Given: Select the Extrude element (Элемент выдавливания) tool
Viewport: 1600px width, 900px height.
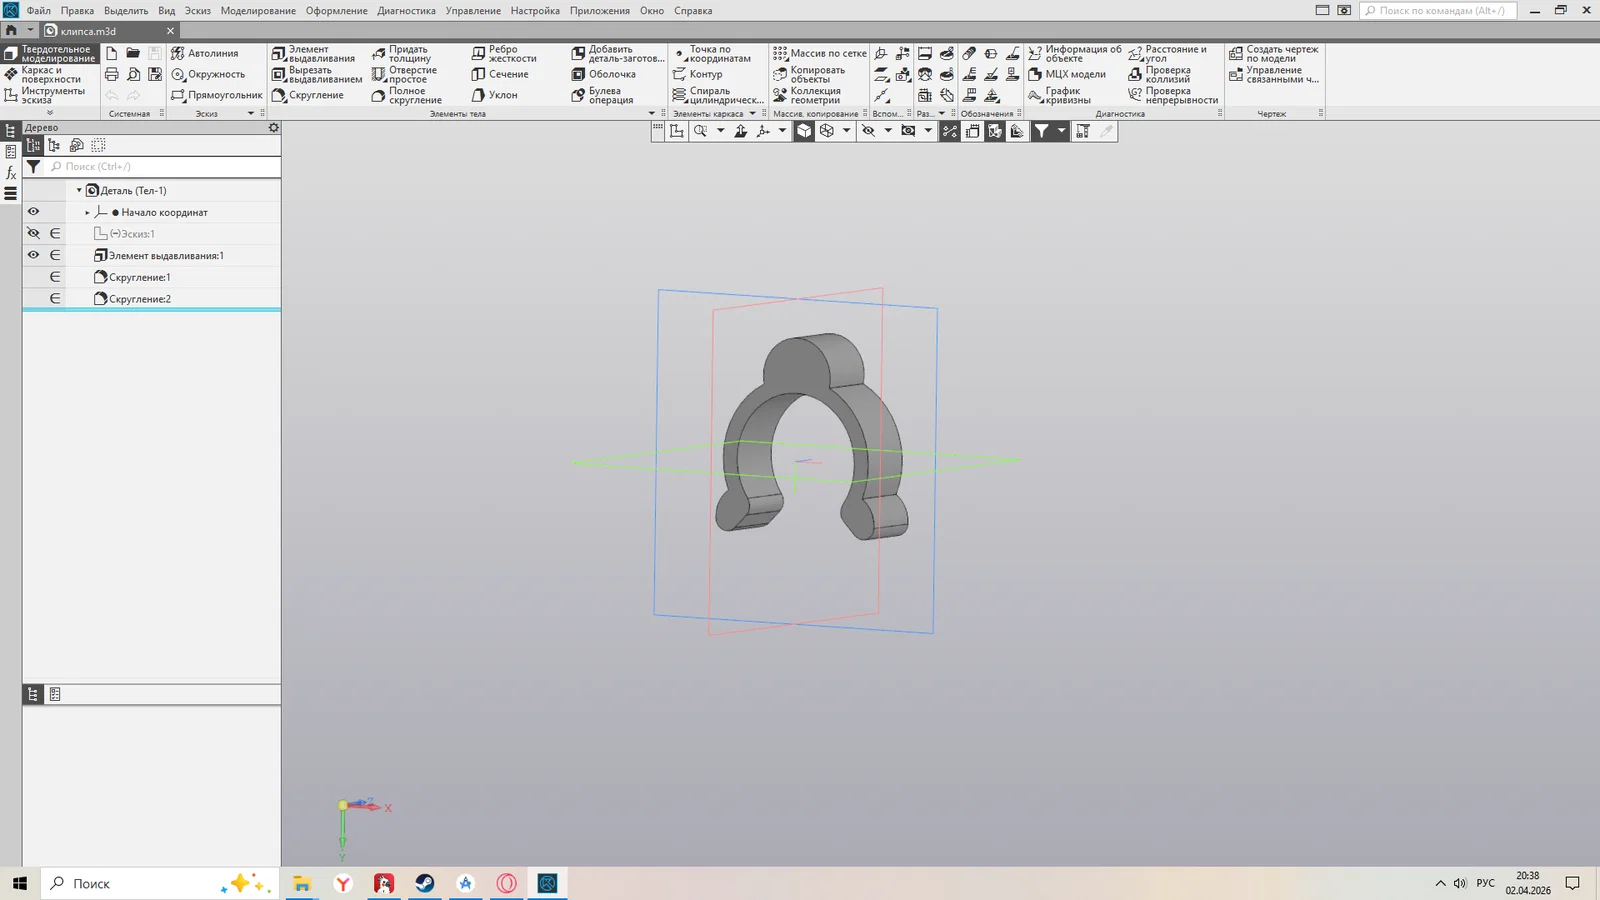Looking at the screenshot, I should pyautogui.click(x=314, y=54).
